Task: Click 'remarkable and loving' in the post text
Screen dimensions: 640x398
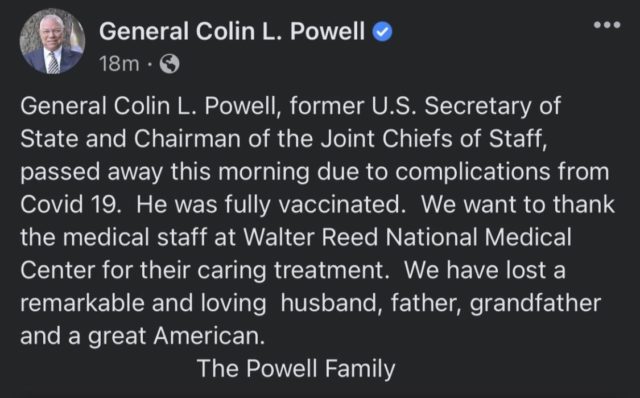Action: 143,304
